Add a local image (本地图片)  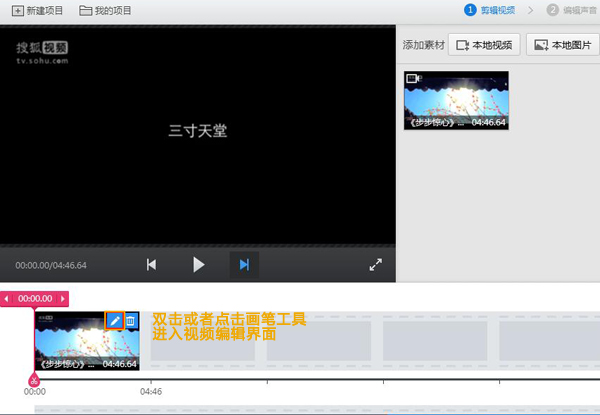564,45
